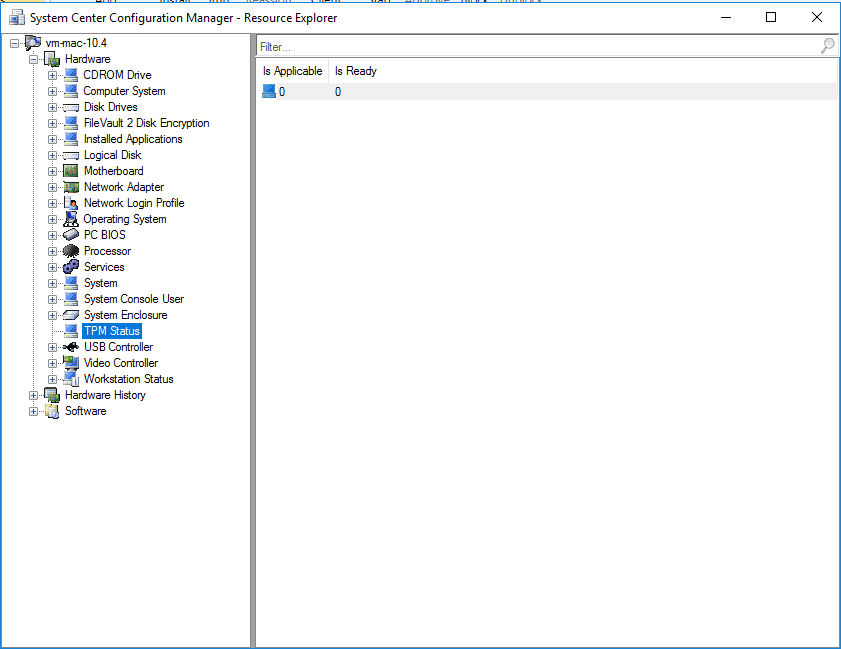
Task: Collapse the vm-mac-10.4 root node
Action: click(15, 43)
